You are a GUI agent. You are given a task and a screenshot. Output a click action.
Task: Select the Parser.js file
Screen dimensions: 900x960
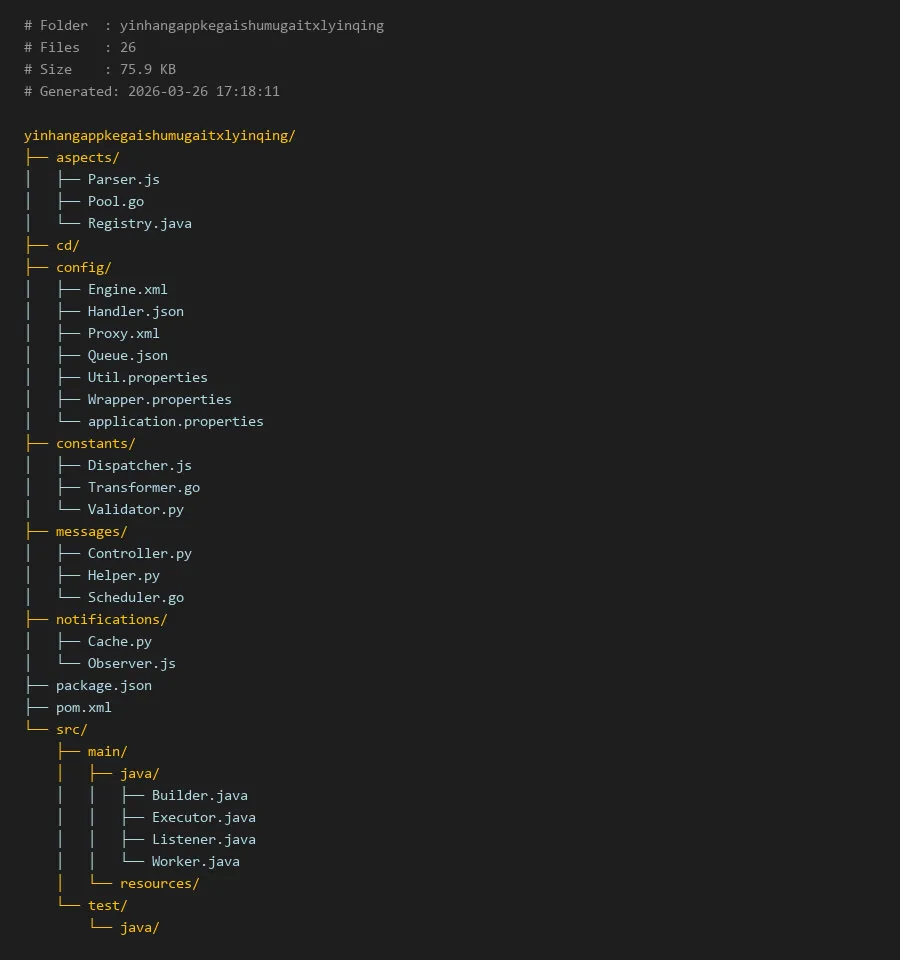(x=123, y=179)
